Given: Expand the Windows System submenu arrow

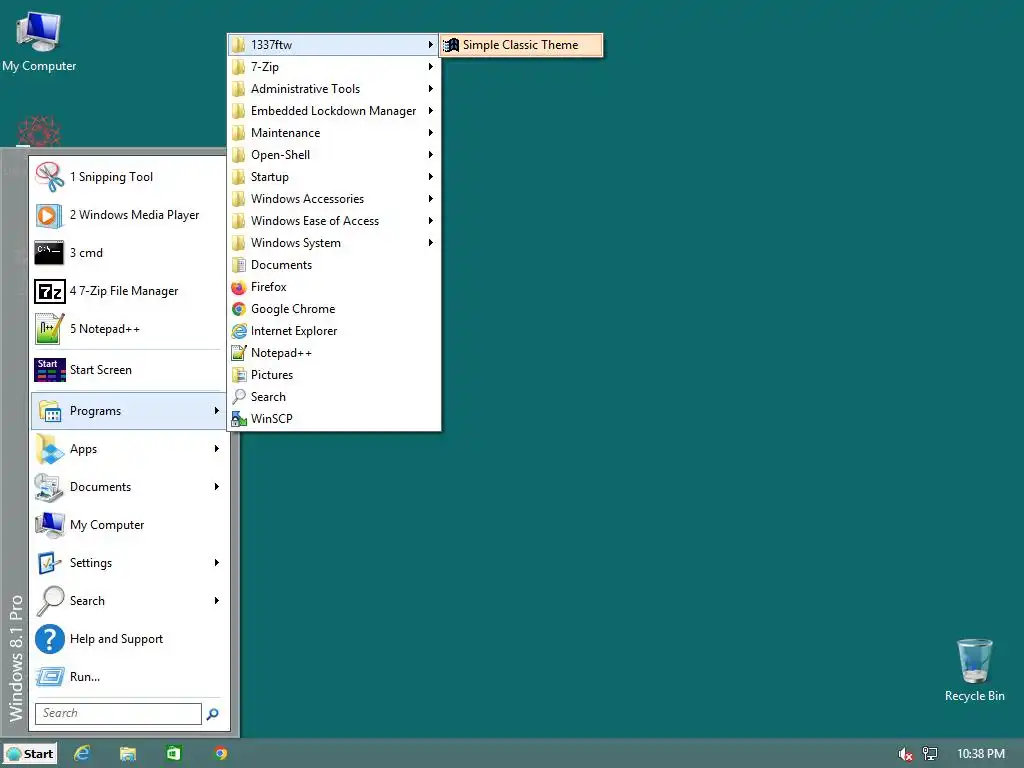Looking at the screenshot, I should coord(430,243).
